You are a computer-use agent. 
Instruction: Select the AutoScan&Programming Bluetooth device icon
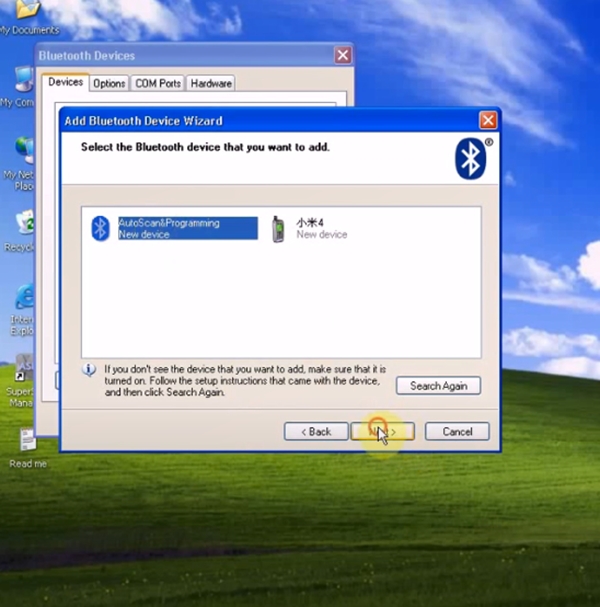pos(100,228)
